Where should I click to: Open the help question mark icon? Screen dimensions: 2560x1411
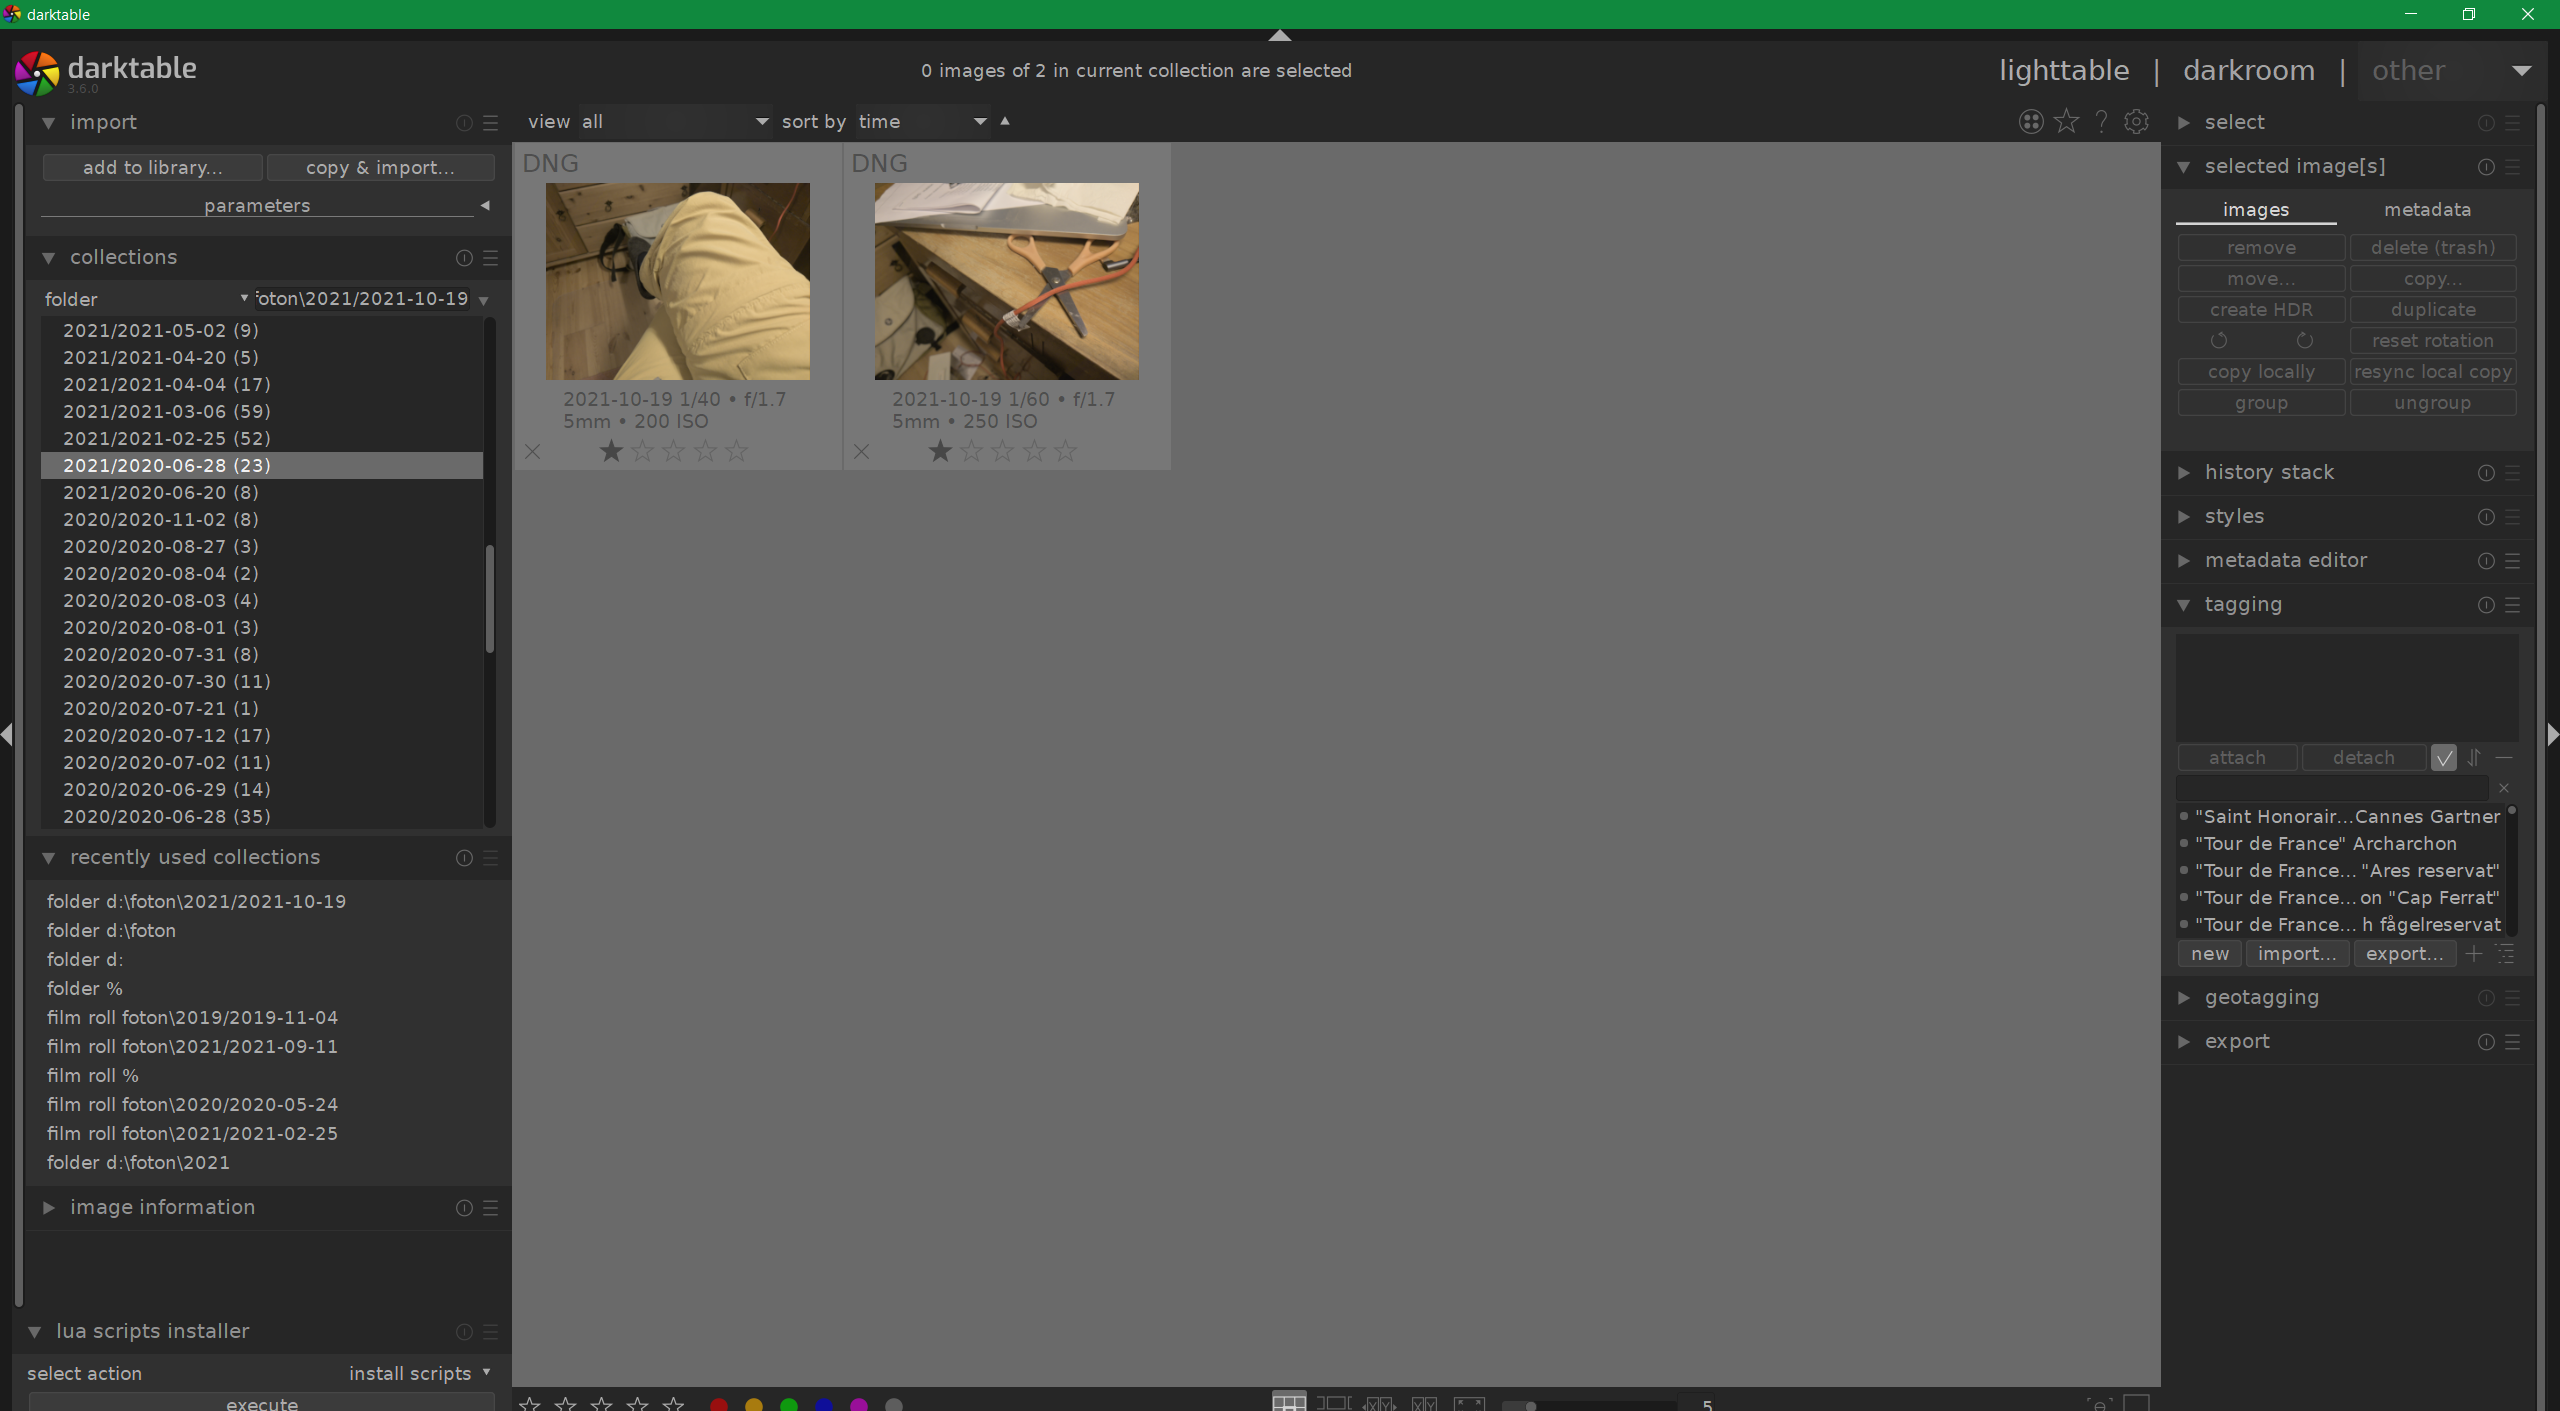(x=2101, y=121)
